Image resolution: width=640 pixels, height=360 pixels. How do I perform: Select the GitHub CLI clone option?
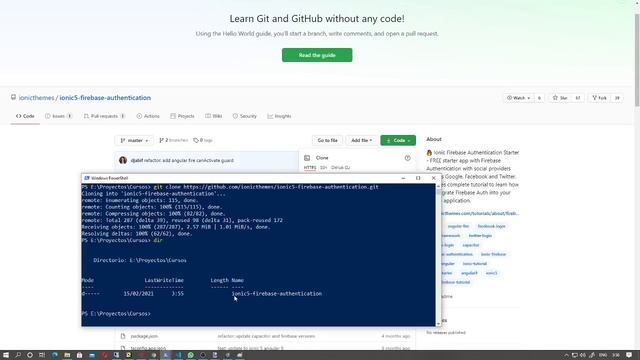(x=340, y=167)
